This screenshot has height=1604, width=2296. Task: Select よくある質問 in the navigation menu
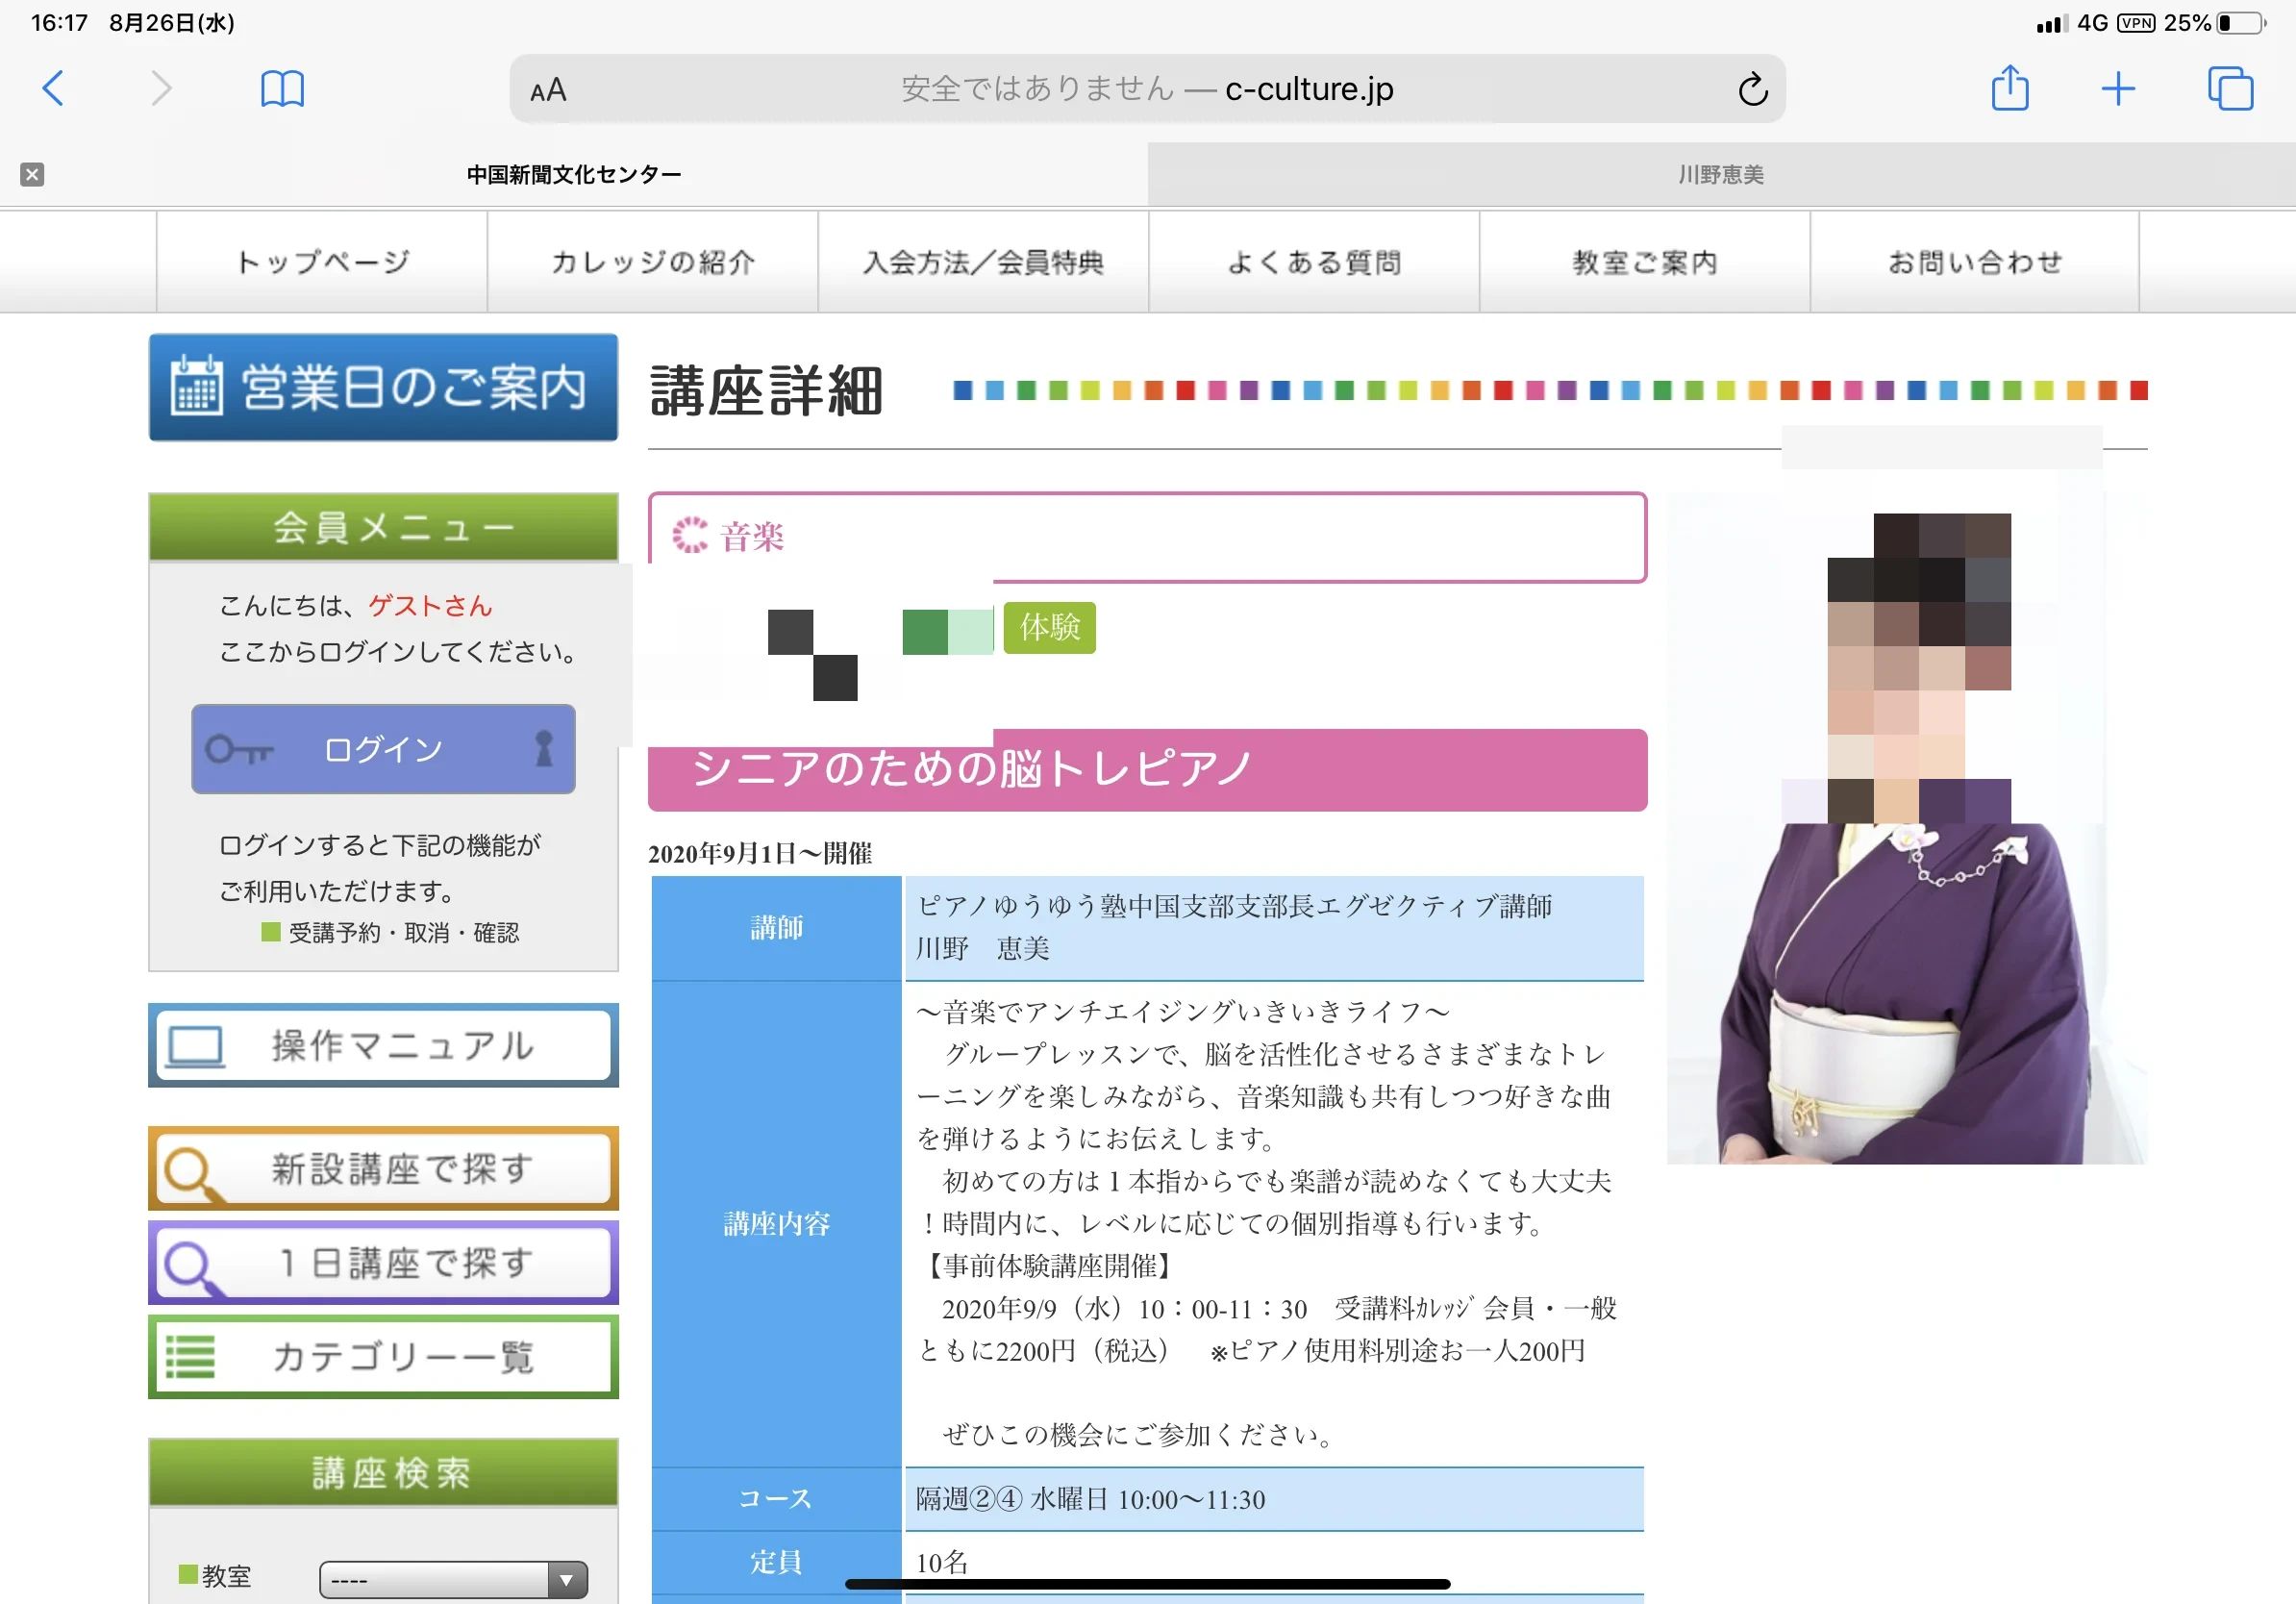(x=1312, y=261)
